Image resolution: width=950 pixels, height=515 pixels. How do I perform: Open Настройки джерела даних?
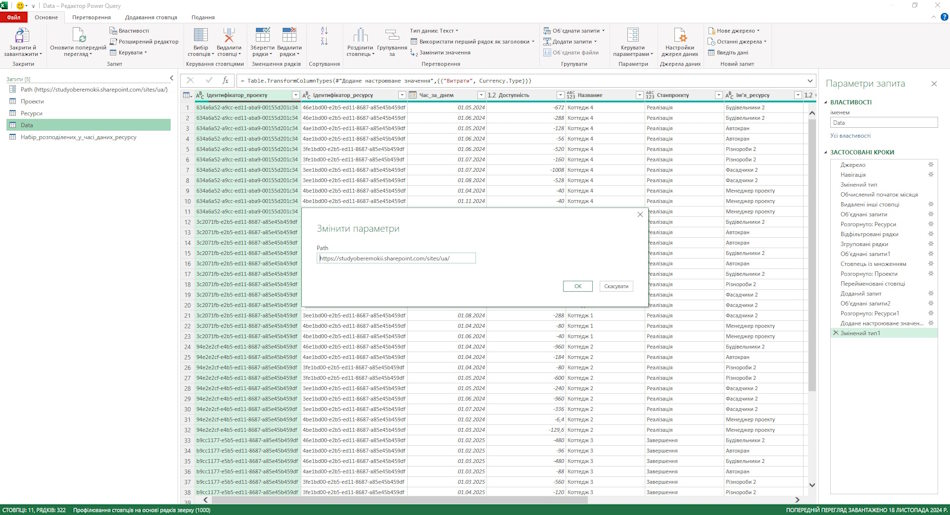[680, 42]
